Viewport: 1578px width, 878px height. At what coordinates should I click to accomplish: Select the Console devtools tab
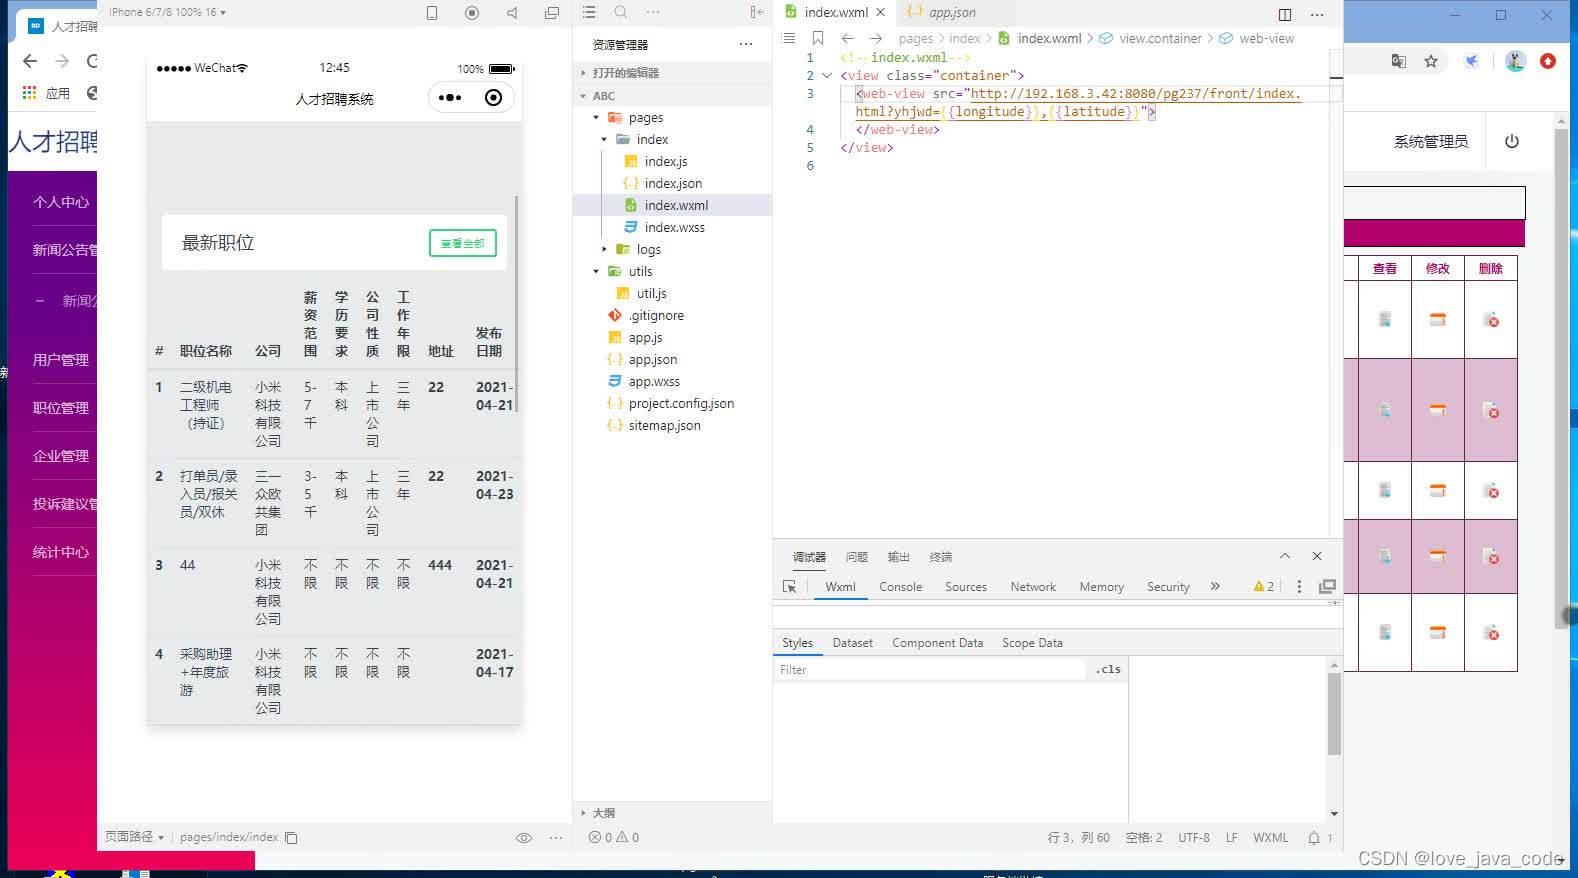(900, 587)
